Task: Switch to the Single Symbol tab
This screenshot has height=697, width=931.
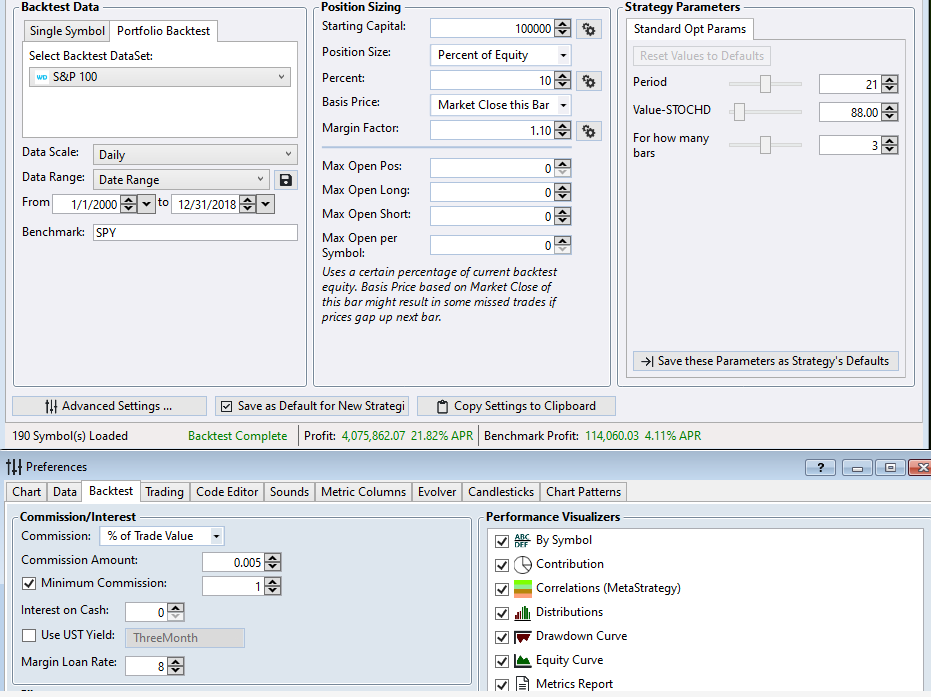Action: pos(67,31)
